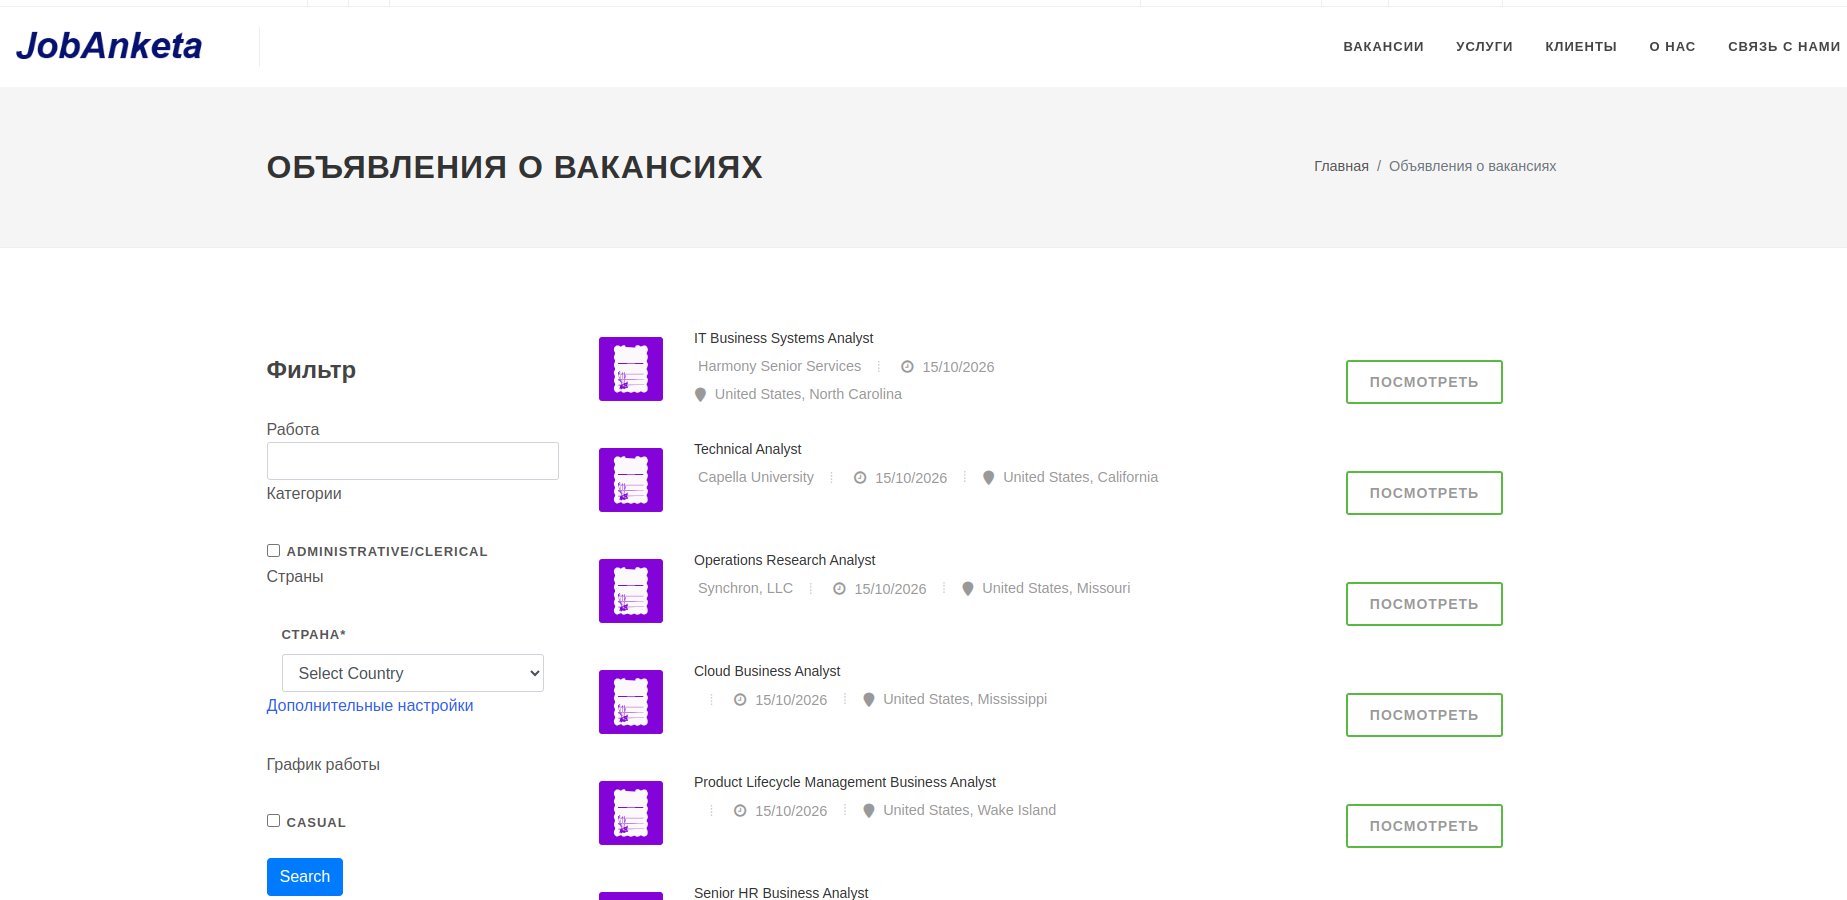Image resolution: width=1847 pixels, height=900 pixels.
Task: Click ПОСМОТРЕТЬ for Operations Research Analyst
Action: (x=1424, y=604)
